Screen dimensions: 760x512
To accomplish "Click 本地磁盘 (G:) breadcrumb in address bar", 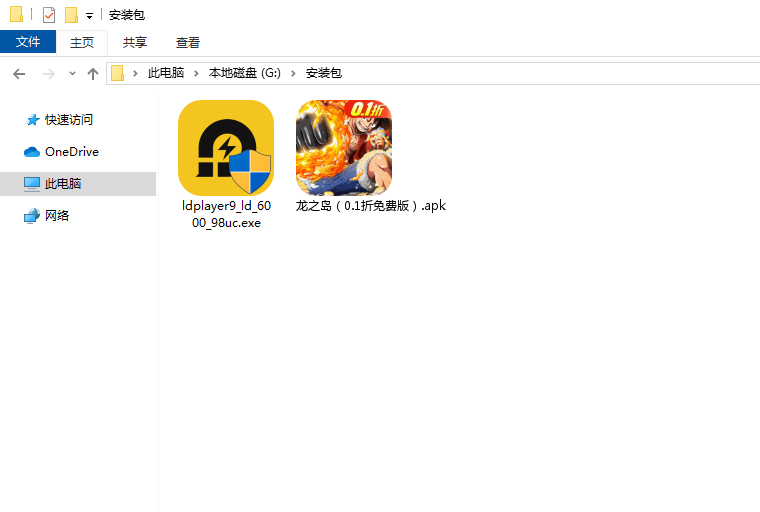I will coord(245,74).
